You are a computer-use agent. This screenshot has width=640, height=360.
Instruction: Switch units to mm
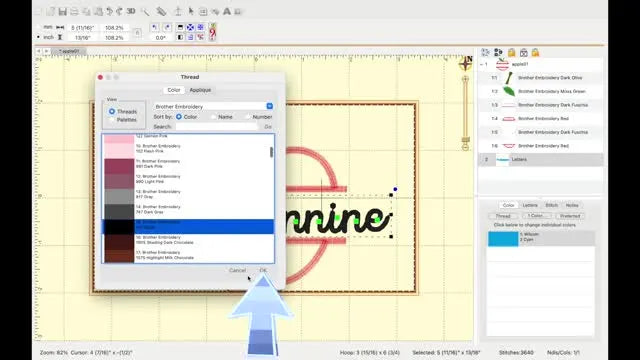[x=38, y=27]
